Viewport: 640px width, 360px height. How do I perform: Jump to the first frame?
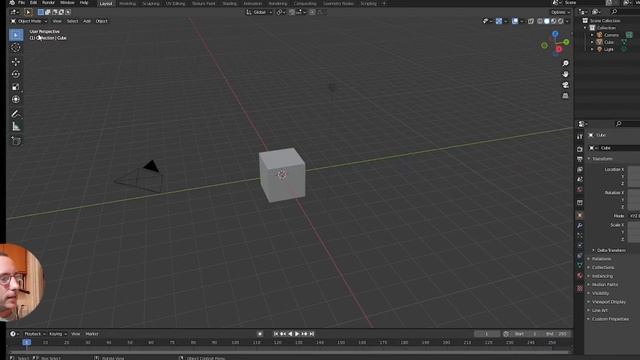point(276,334)
